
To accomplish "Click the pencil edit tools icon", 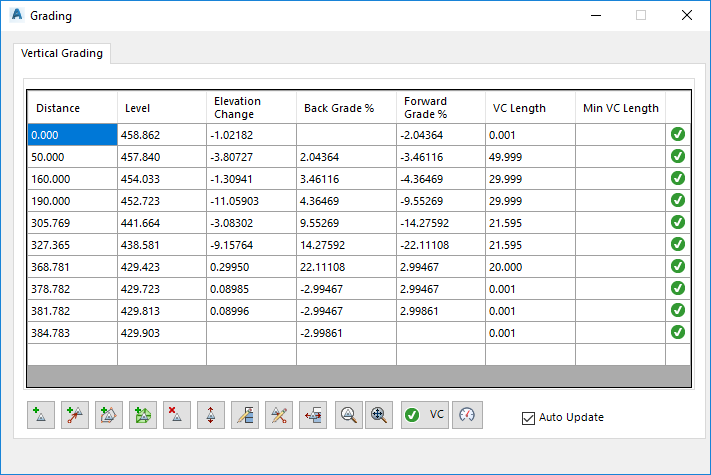I will (x=279, y=415).
